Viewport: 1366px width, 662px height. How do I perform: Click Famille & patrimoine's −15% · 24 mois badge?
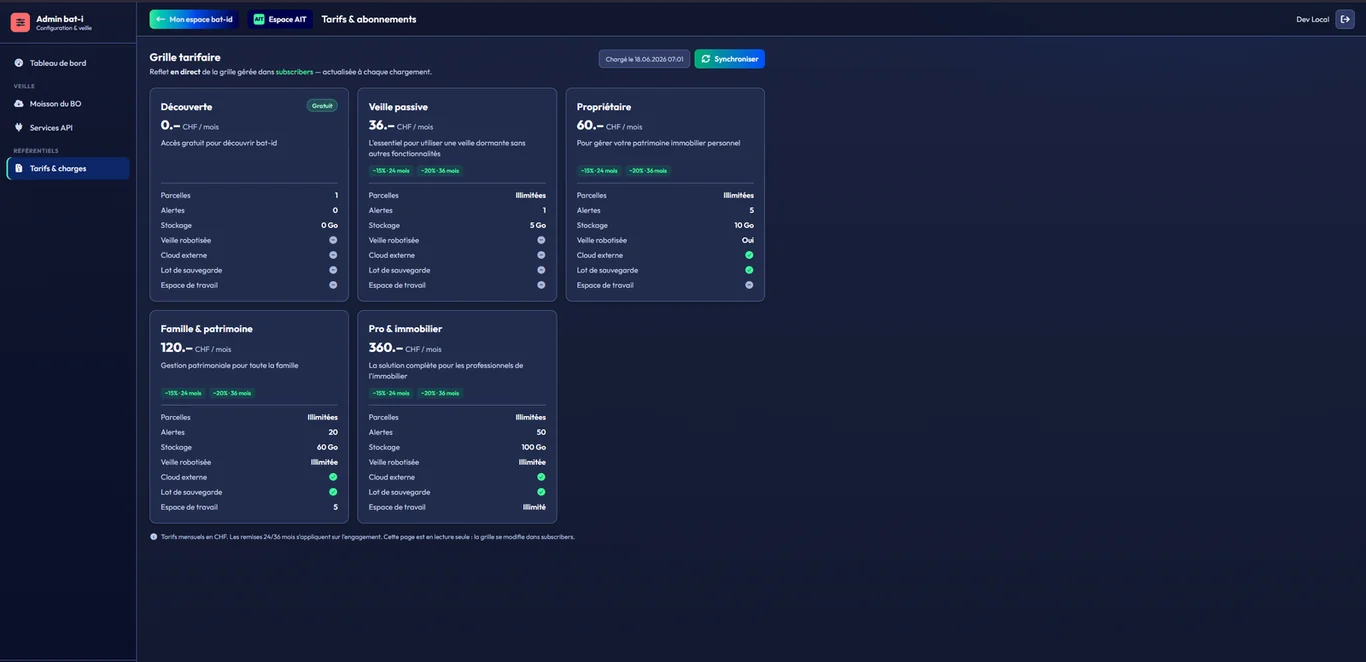(x=183, y=393)
